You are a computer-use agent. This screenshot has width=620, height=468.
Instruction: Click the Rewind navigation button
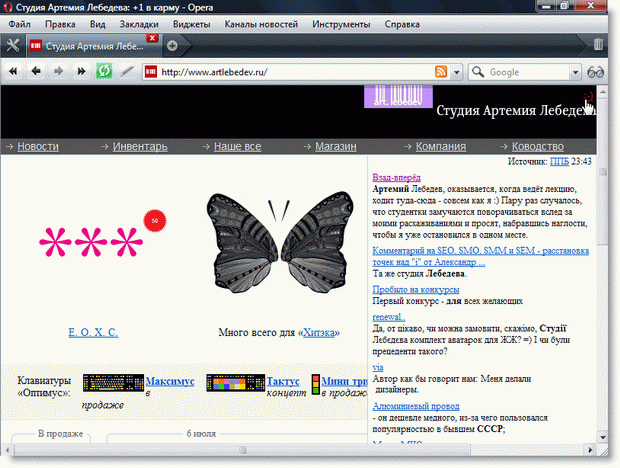pyautogui.click(x=13, y=72)
